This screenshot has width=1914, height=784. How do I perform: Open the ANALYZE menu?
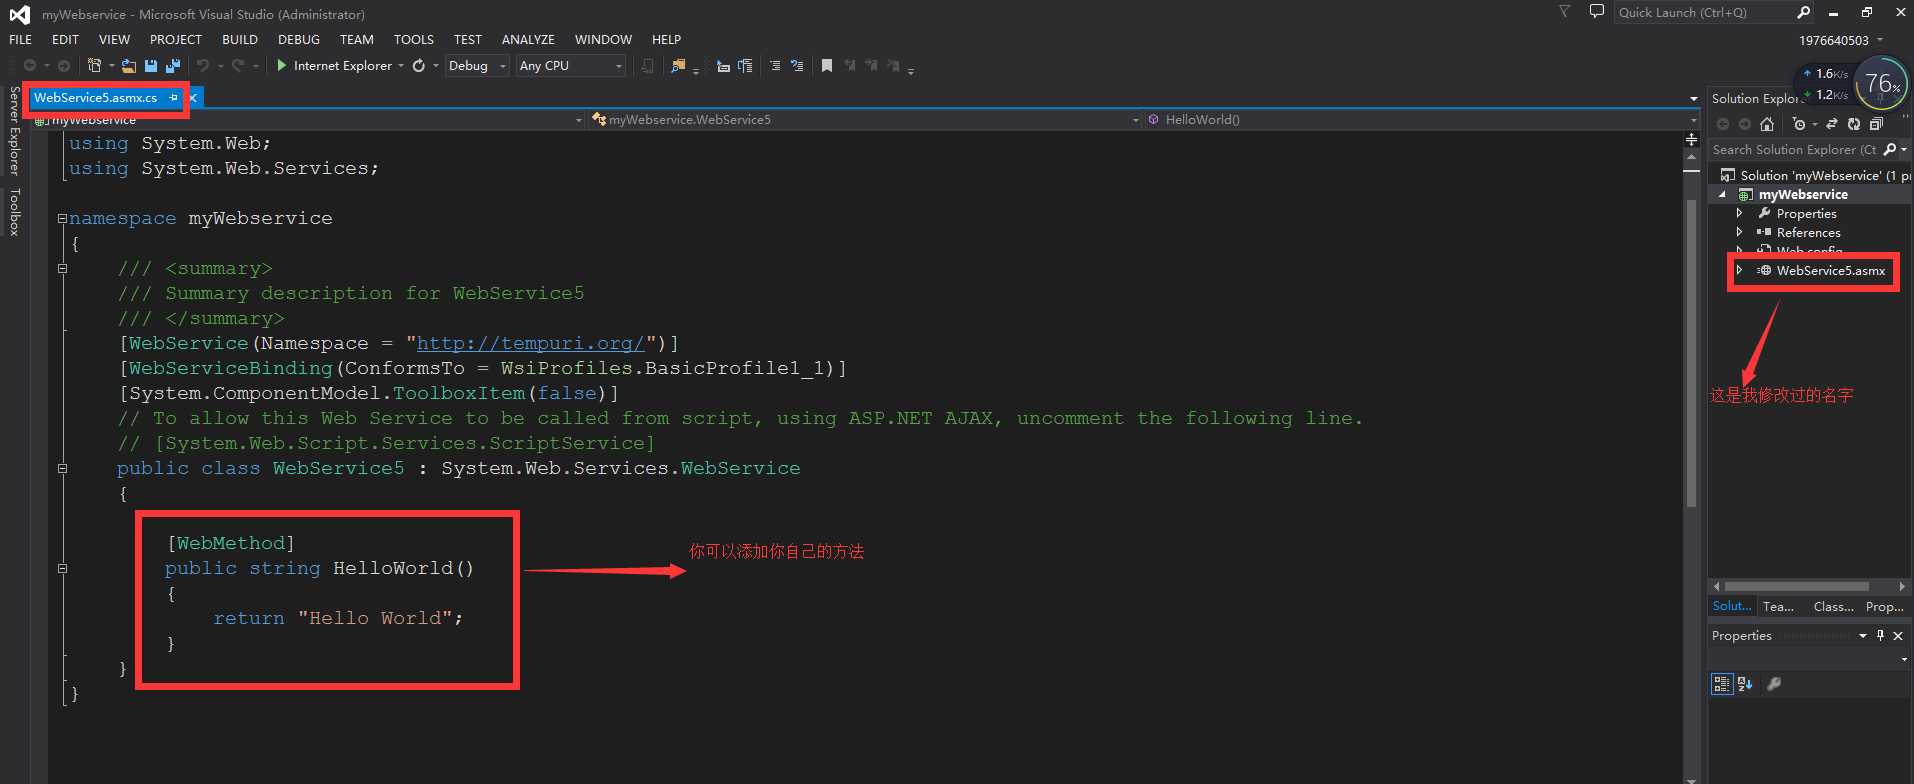(528, 39)
